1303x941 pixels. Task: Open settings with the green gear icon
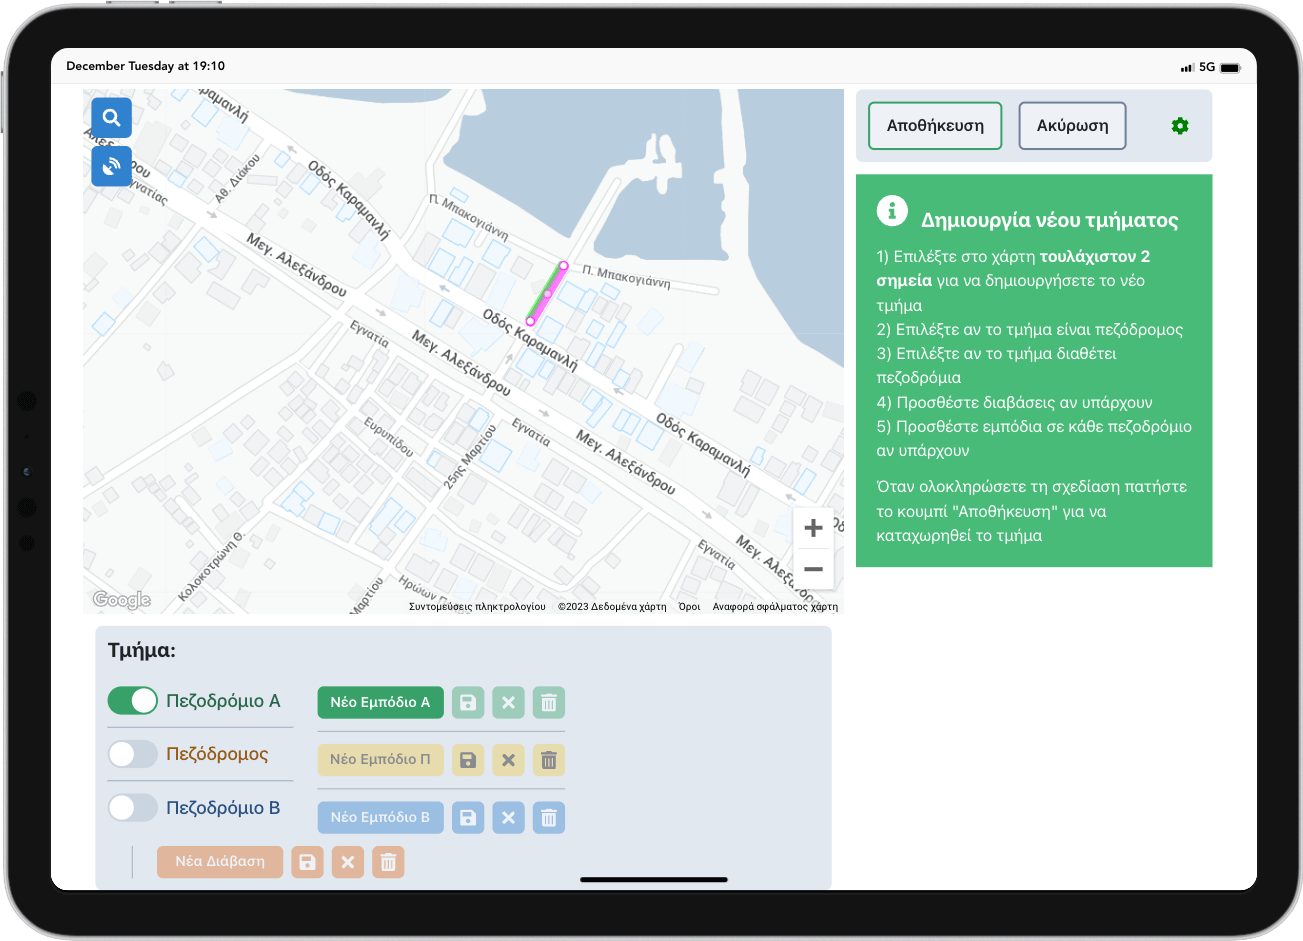(x=1180, y=126)
